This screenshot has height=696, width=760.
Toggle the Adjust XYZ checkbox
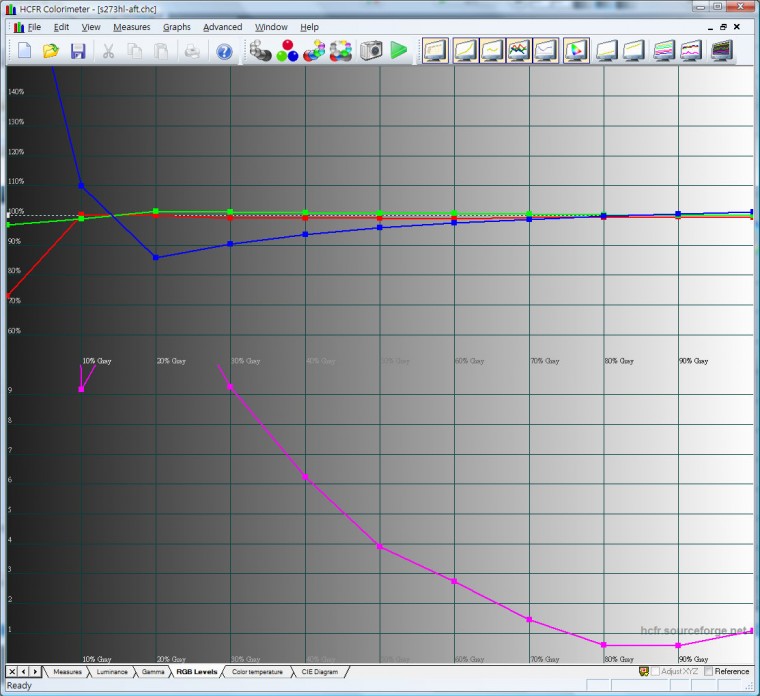(655, 671)
